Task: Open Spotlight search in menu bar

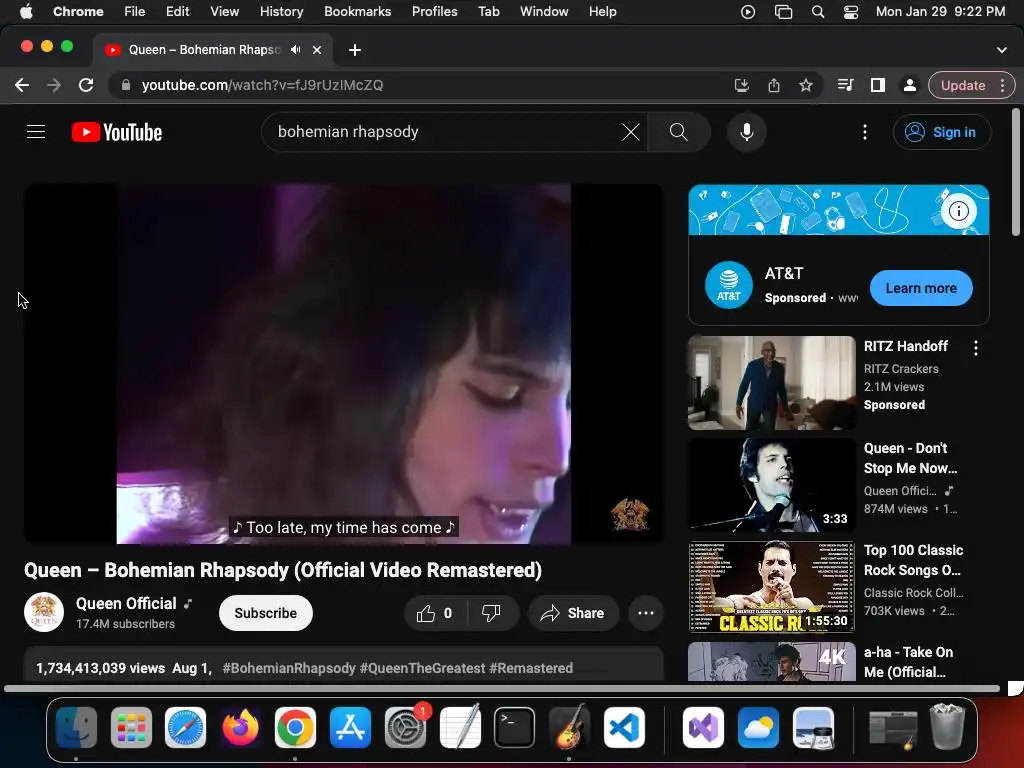Action: click(817, 12)
